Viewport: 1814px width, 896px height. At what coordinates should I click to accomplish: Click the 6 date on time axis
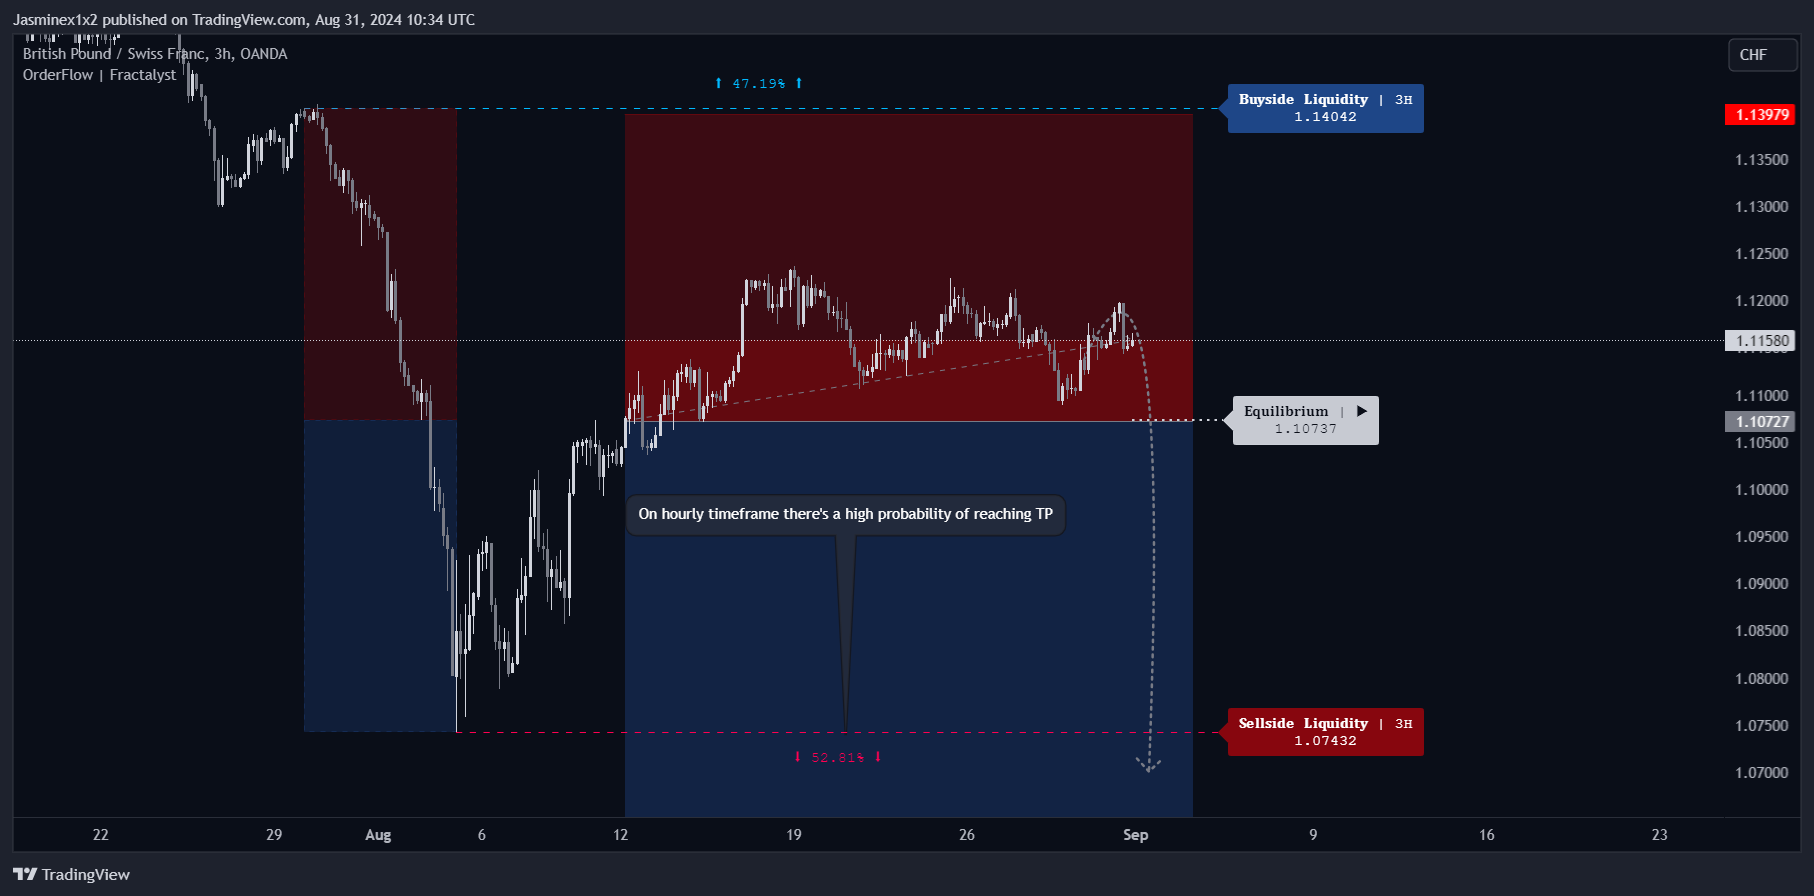click(x=482, y=835)
